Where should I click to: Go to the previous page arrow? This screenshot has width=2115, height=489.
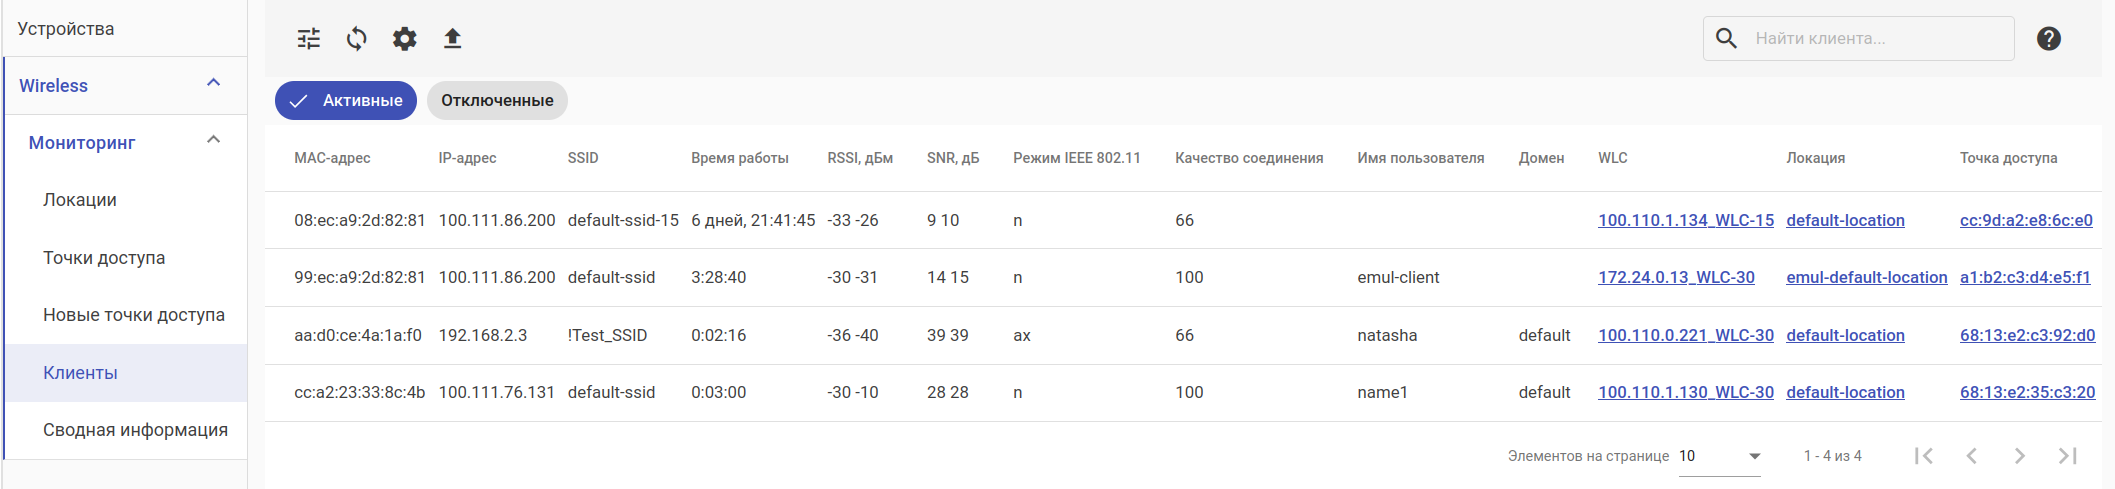tap(1971, 456)
